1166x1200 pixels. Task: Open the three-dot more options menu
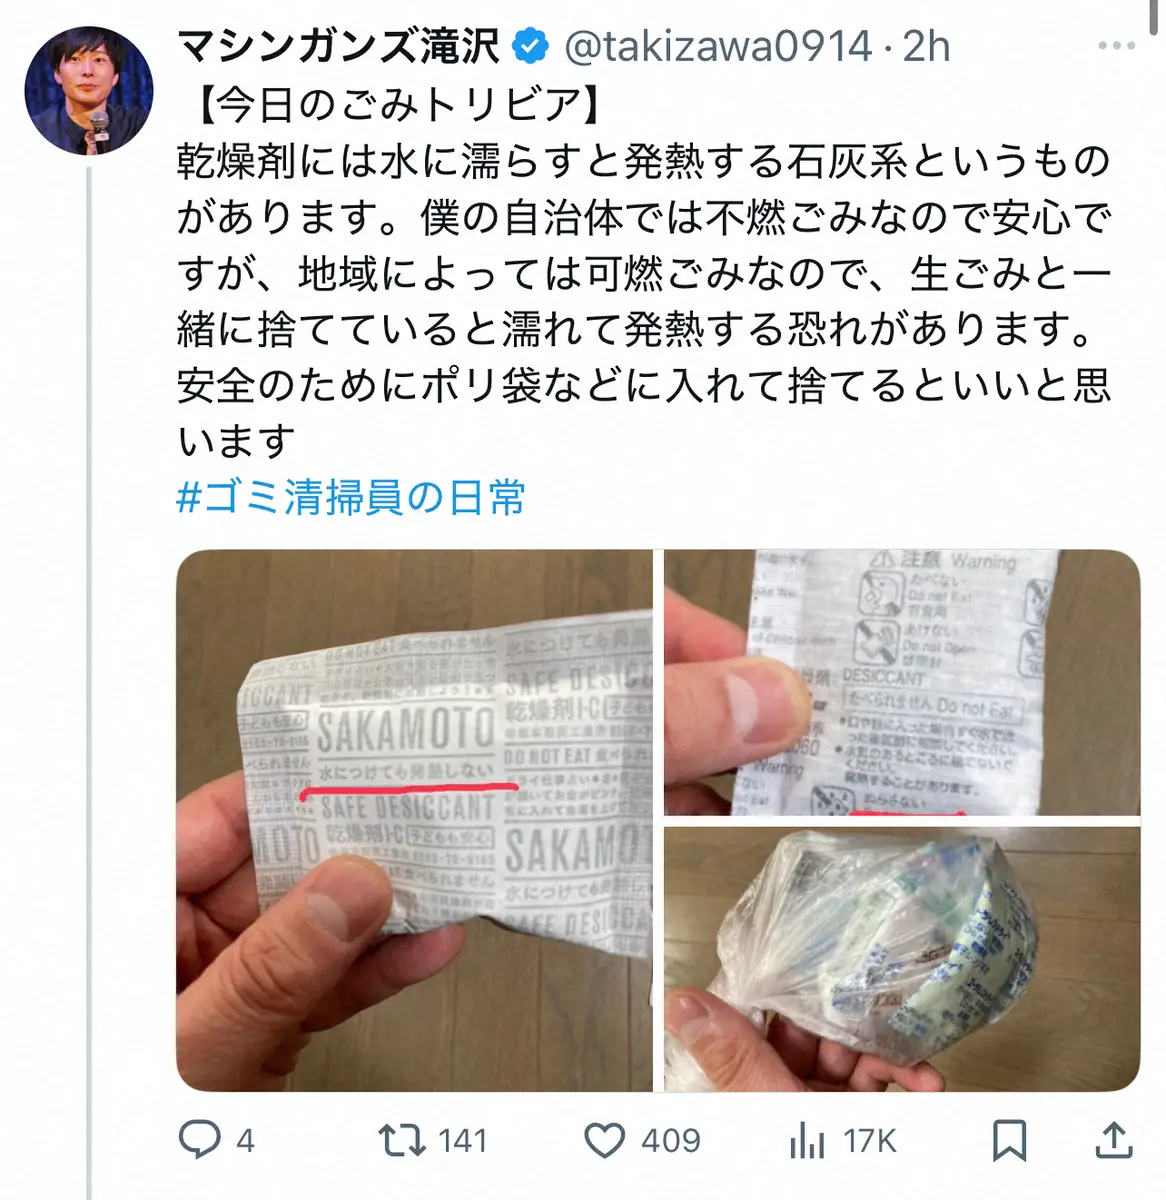click(1116, 46)
